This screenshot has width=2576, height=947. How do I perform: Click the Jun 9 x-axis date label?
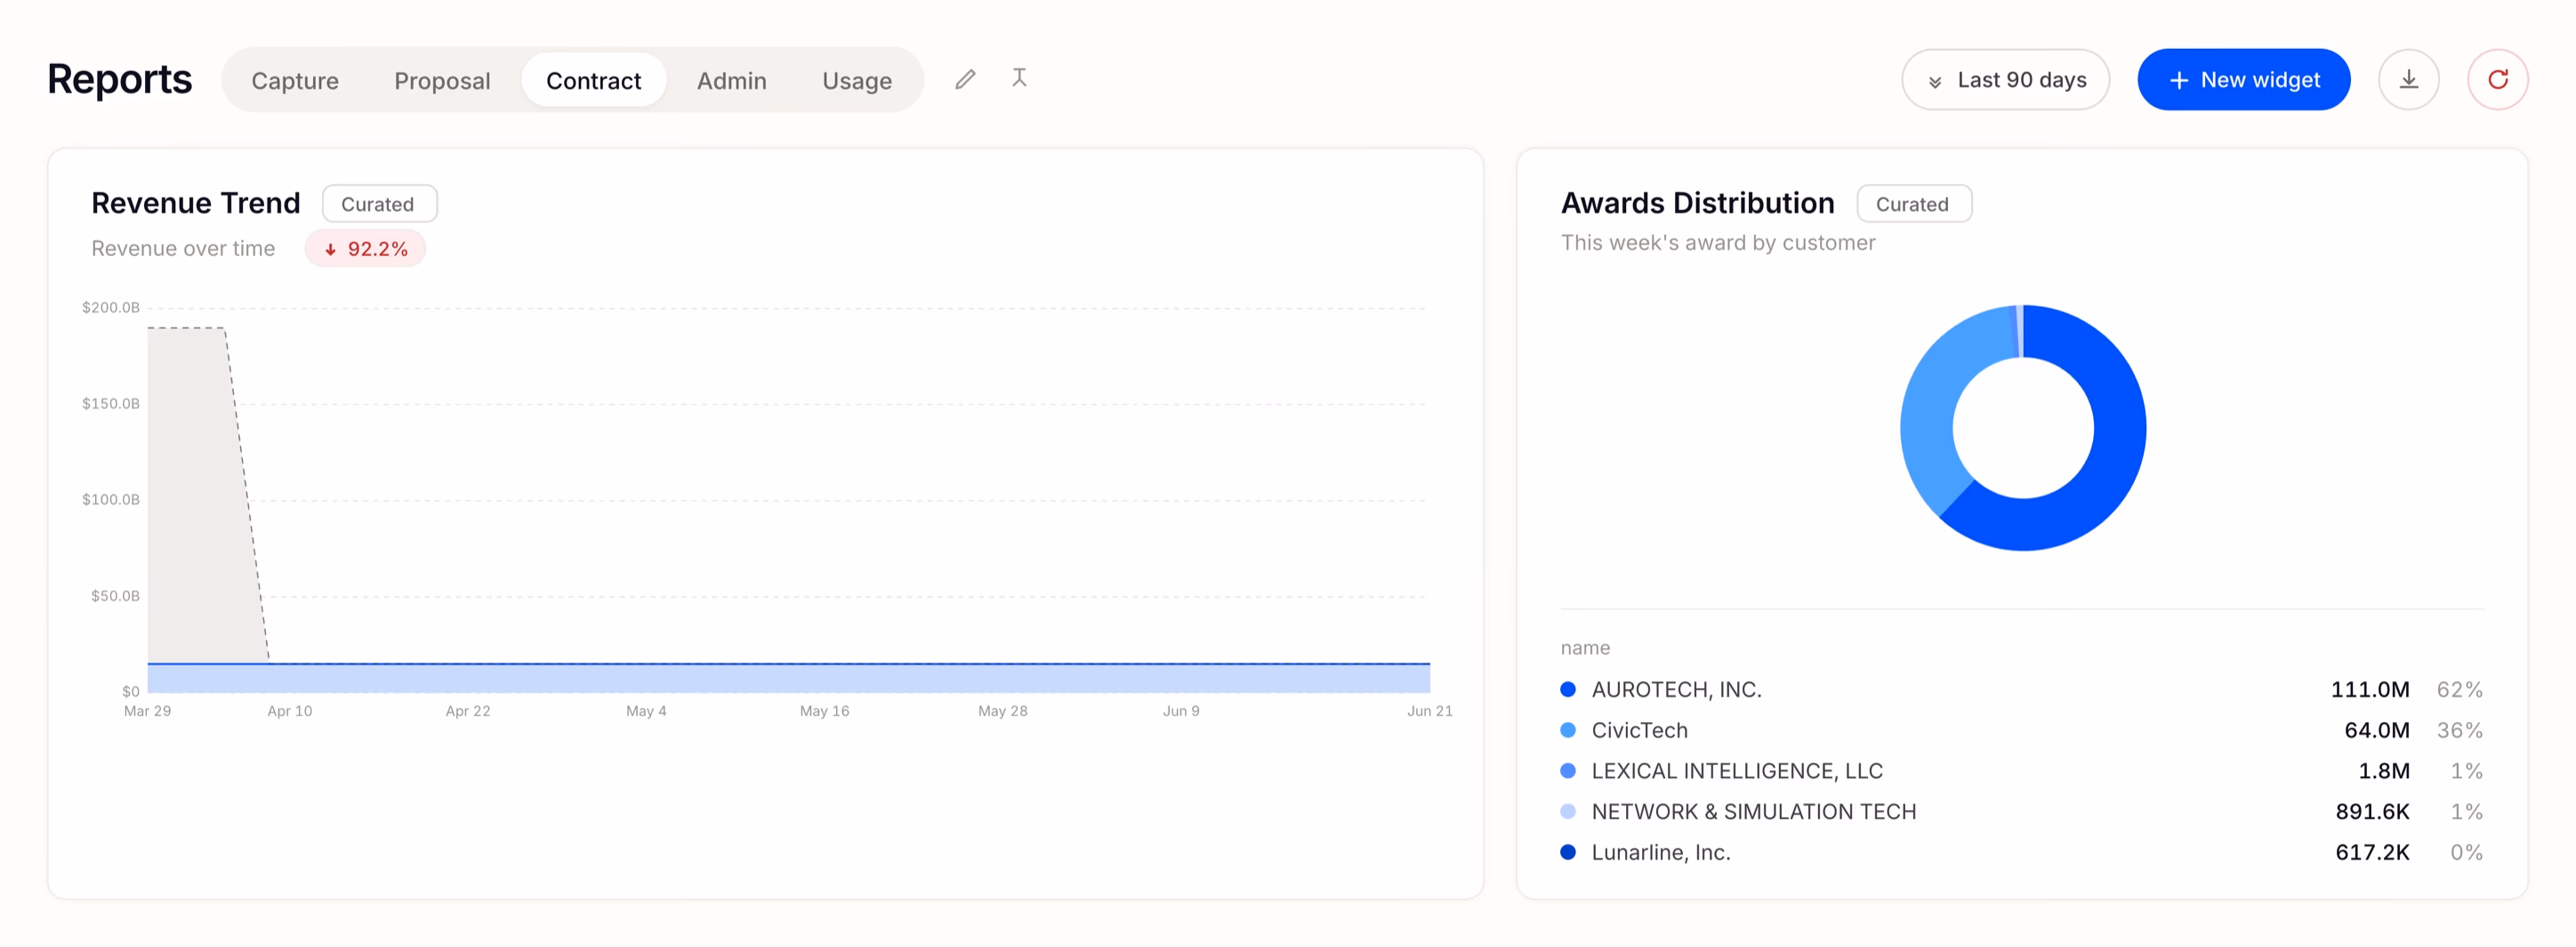(1181, 711)
